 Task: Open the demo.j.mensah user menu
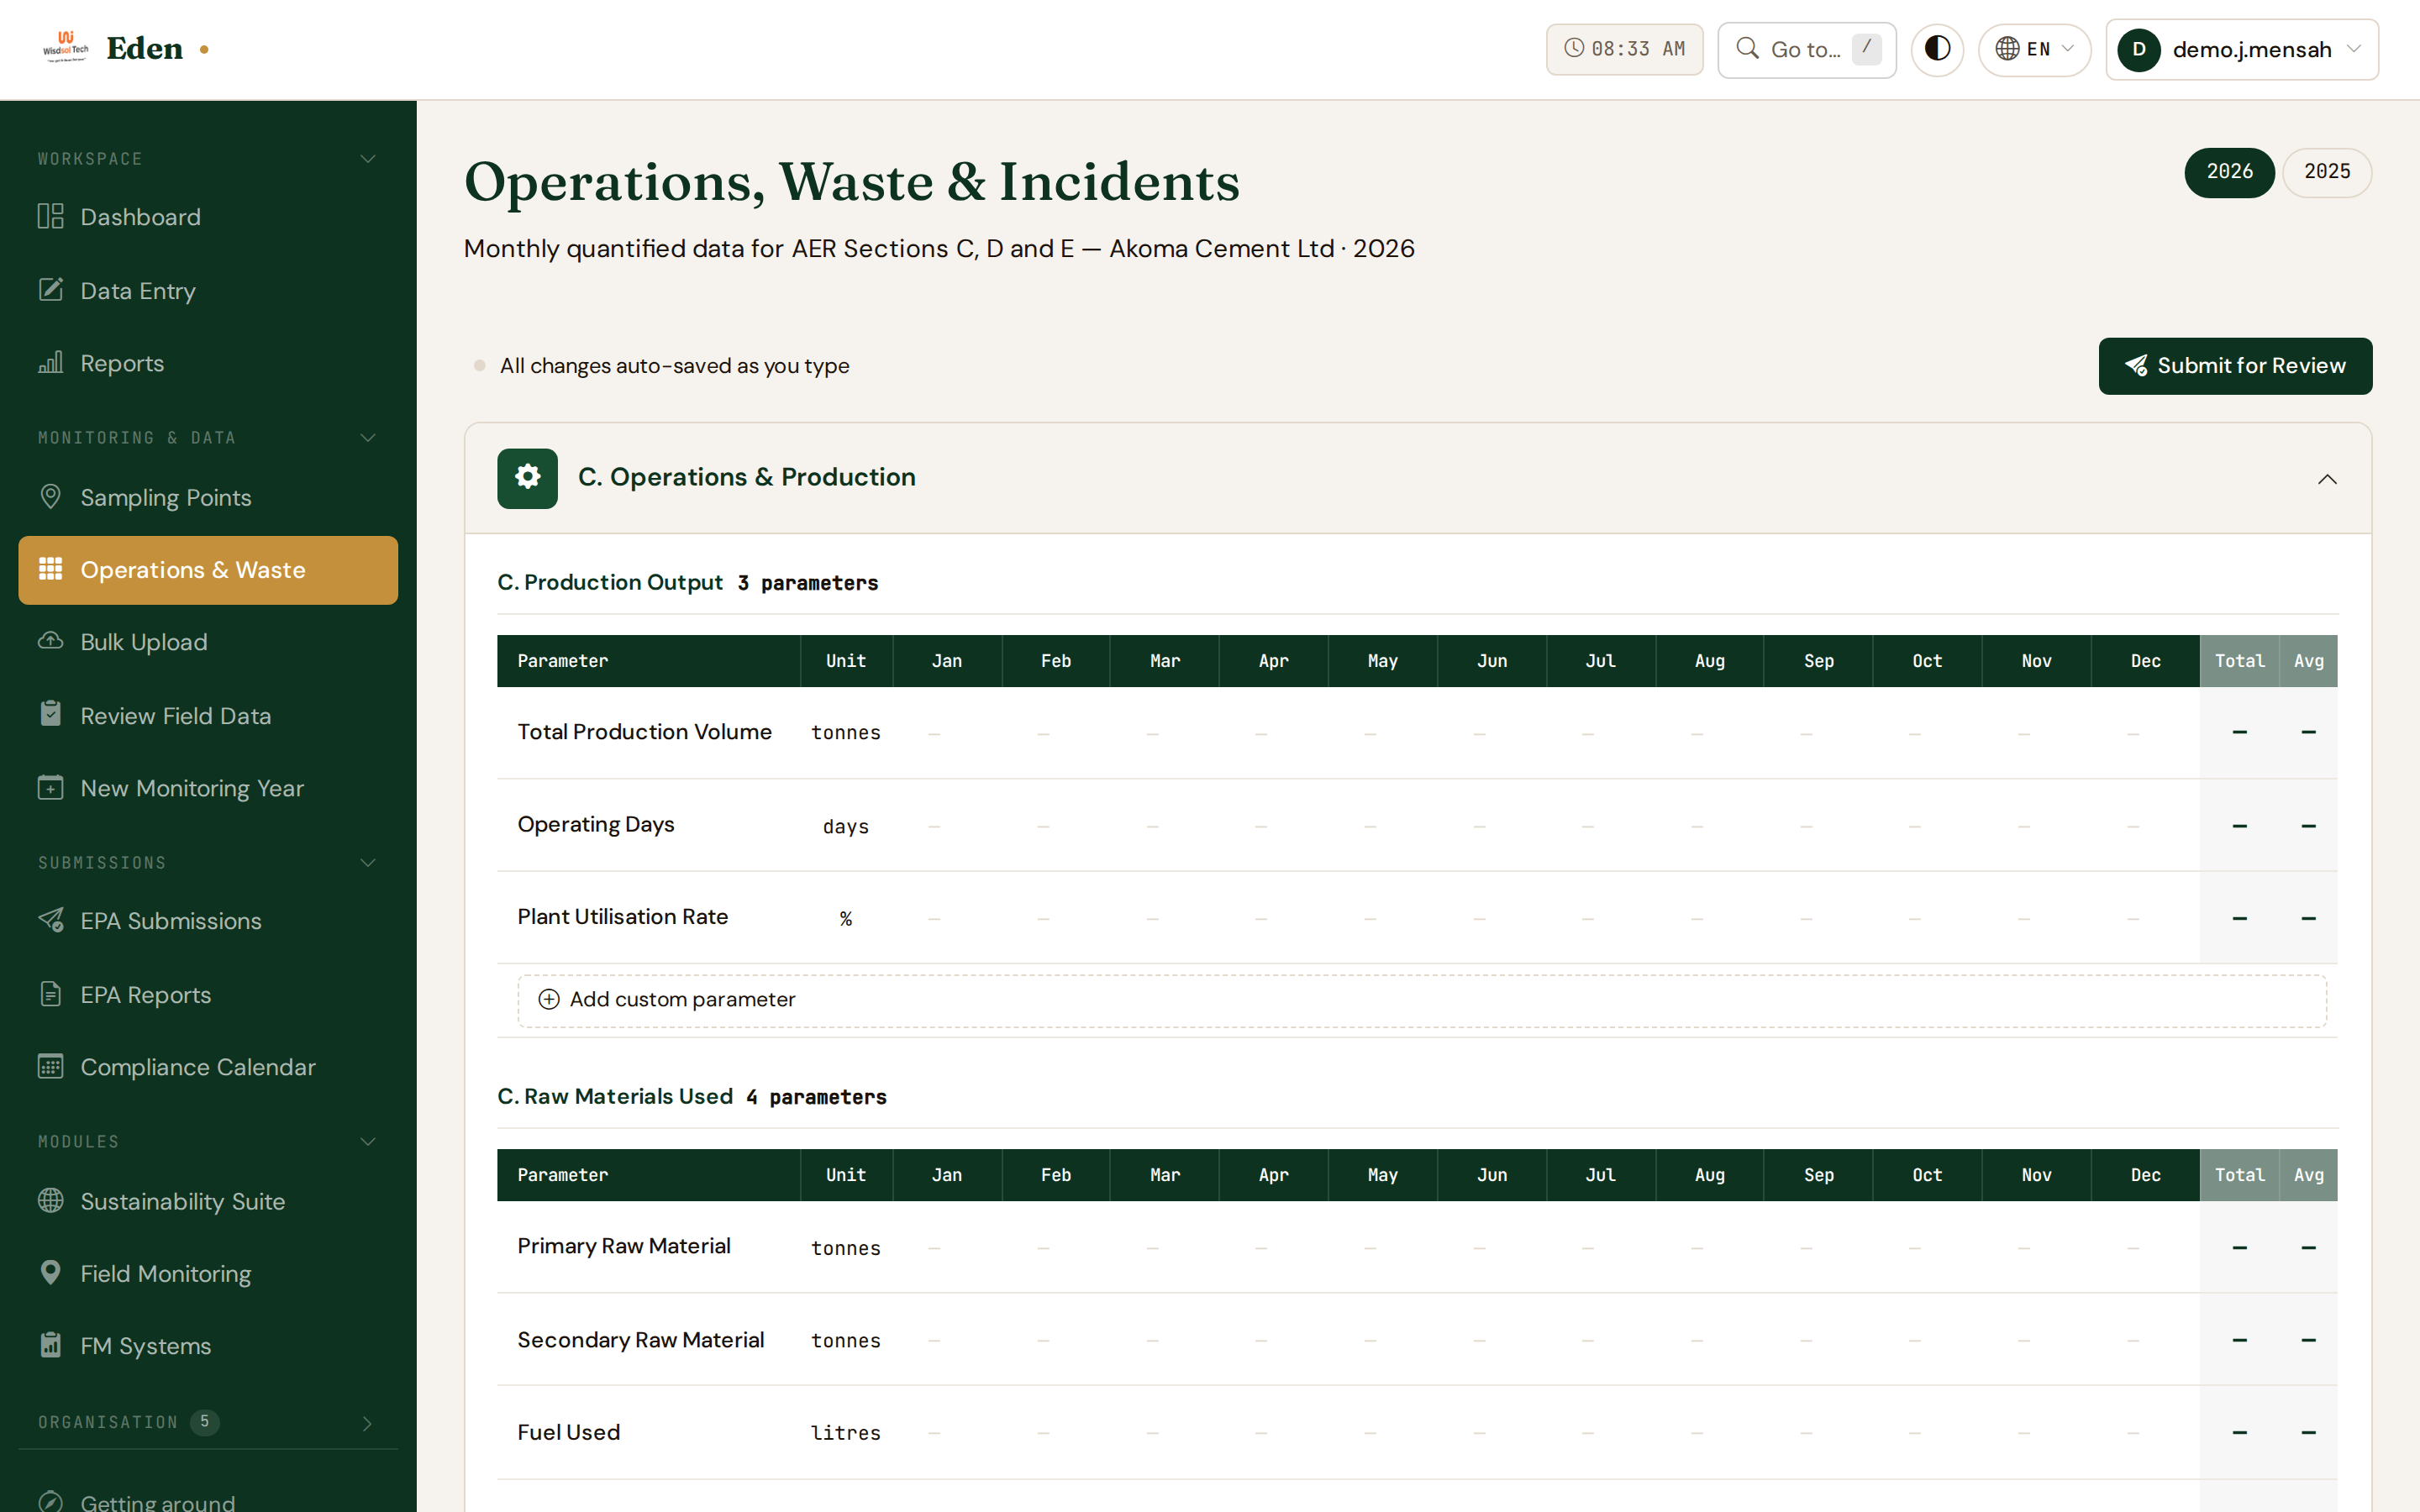2242,49
